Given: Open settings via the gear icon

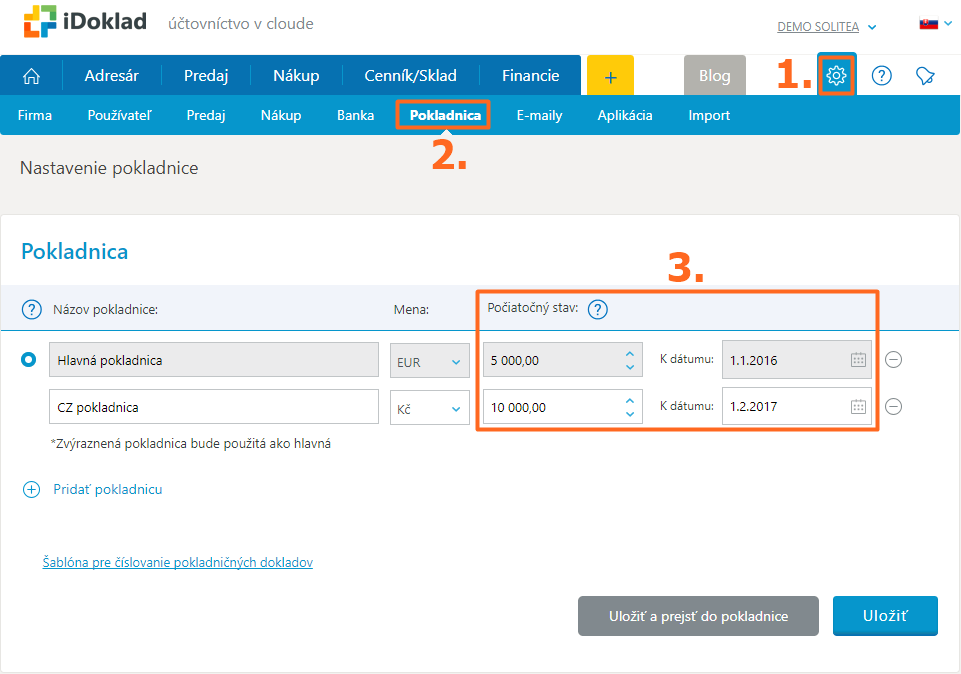Looking at the screenshot, I should [x=836, y=76].
